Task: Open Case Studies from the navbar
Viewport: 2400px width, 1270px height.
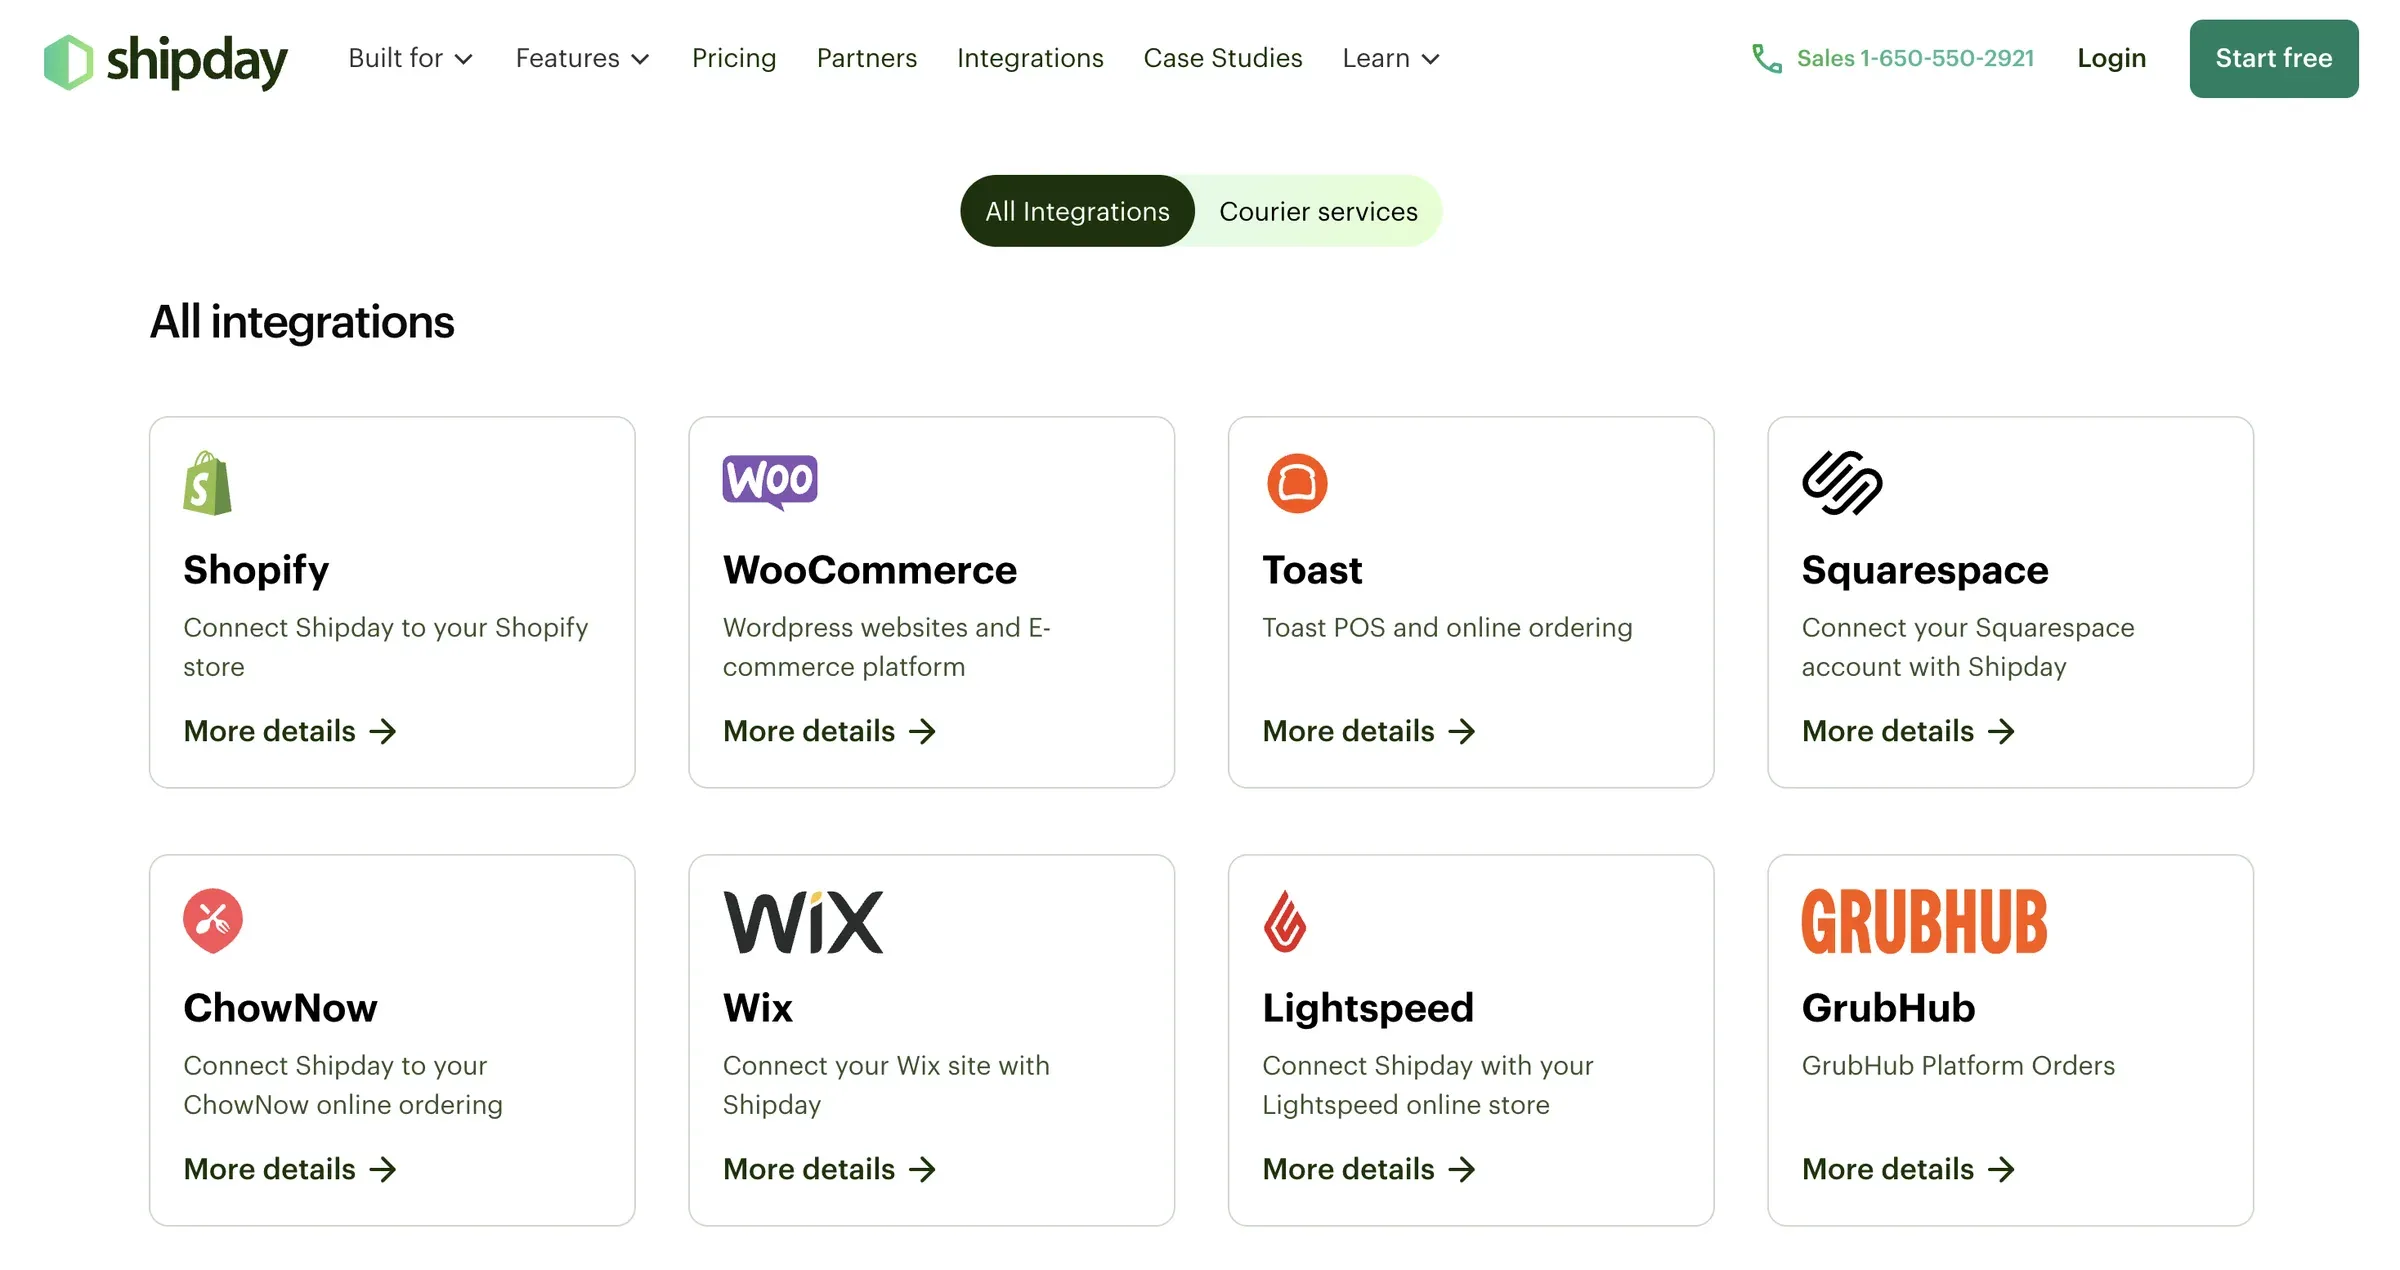Action: click(1223, 58)
